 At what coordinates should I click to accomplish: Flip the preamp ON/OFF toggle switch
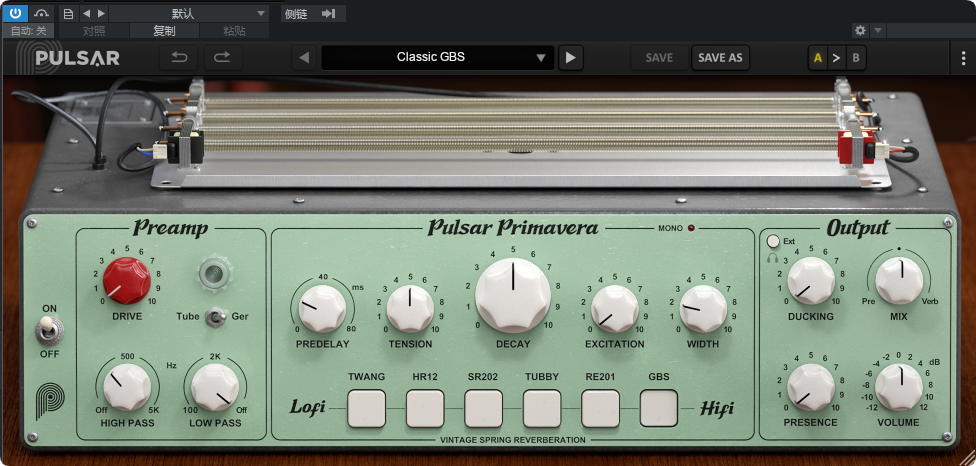pos(47,330)
